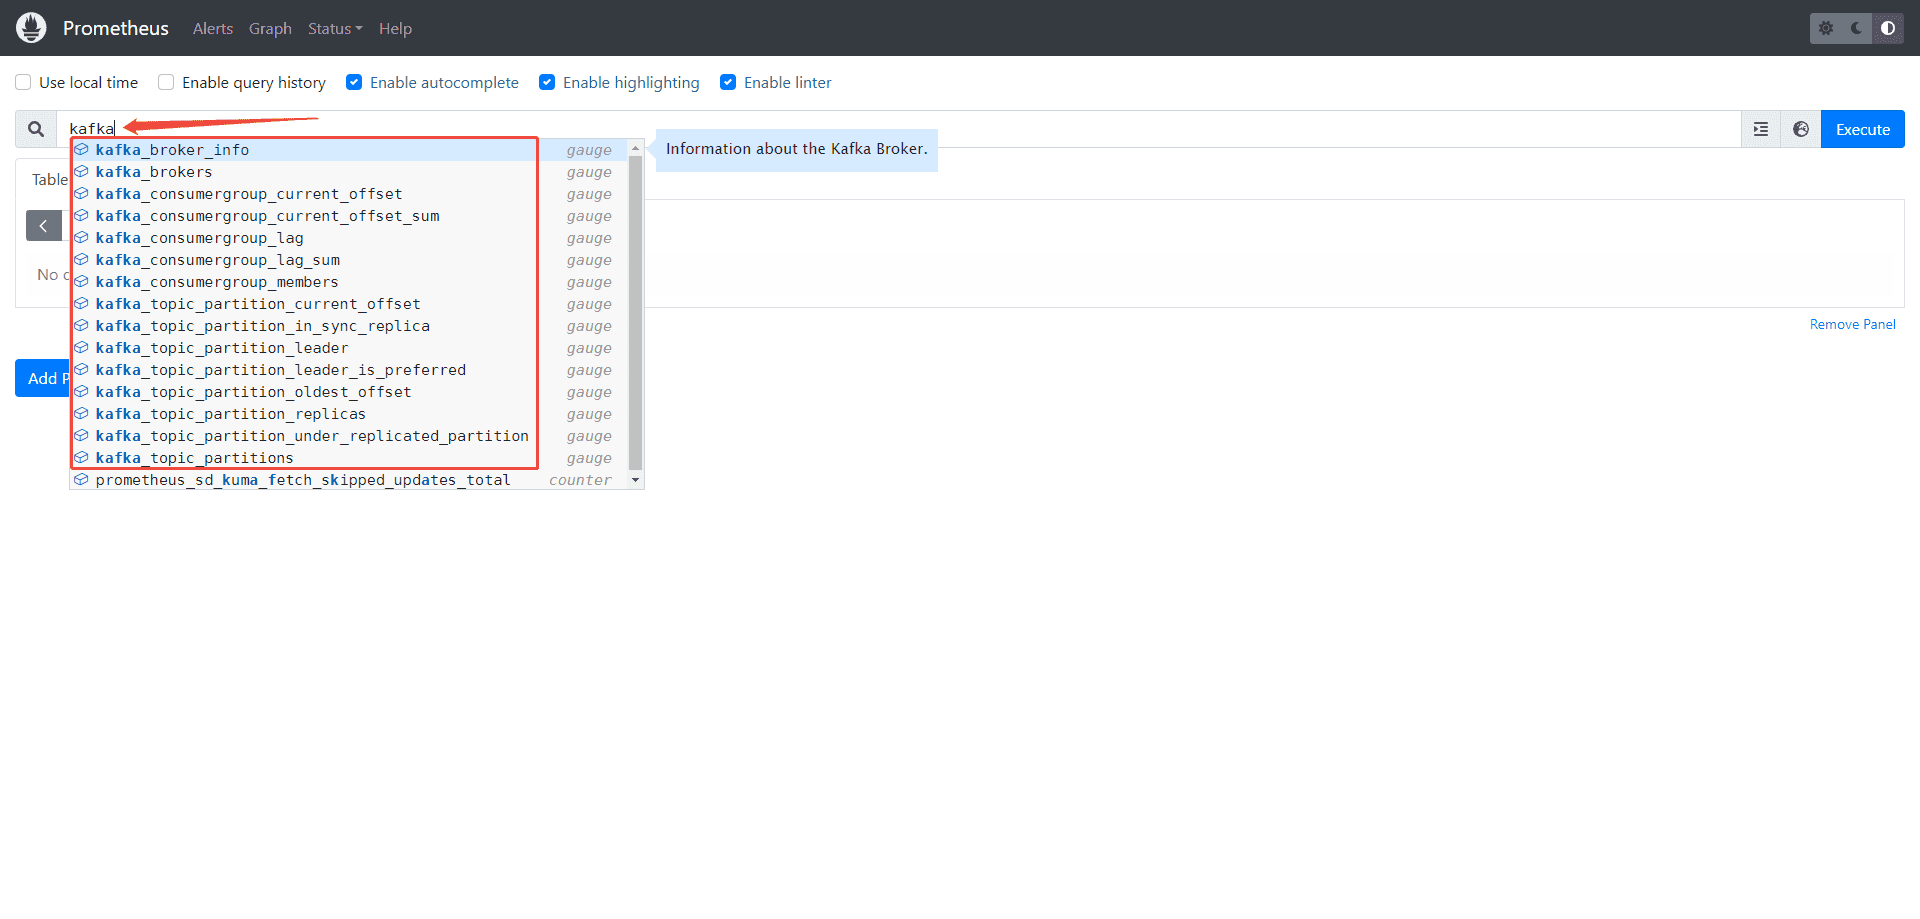Toggle the Use local time checkbox
The height and width of the screenshot is (919, 1920).
[23, 82]
